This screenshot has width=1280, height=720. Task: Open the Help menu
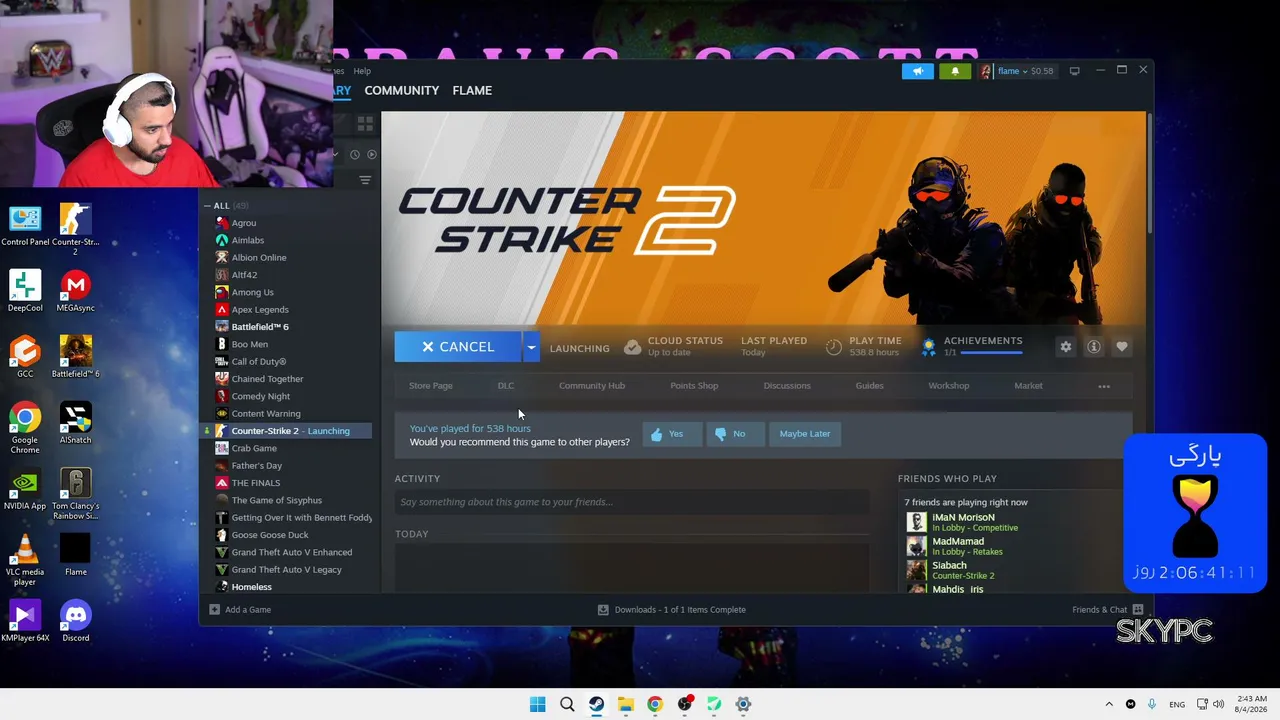click(362, 71)
